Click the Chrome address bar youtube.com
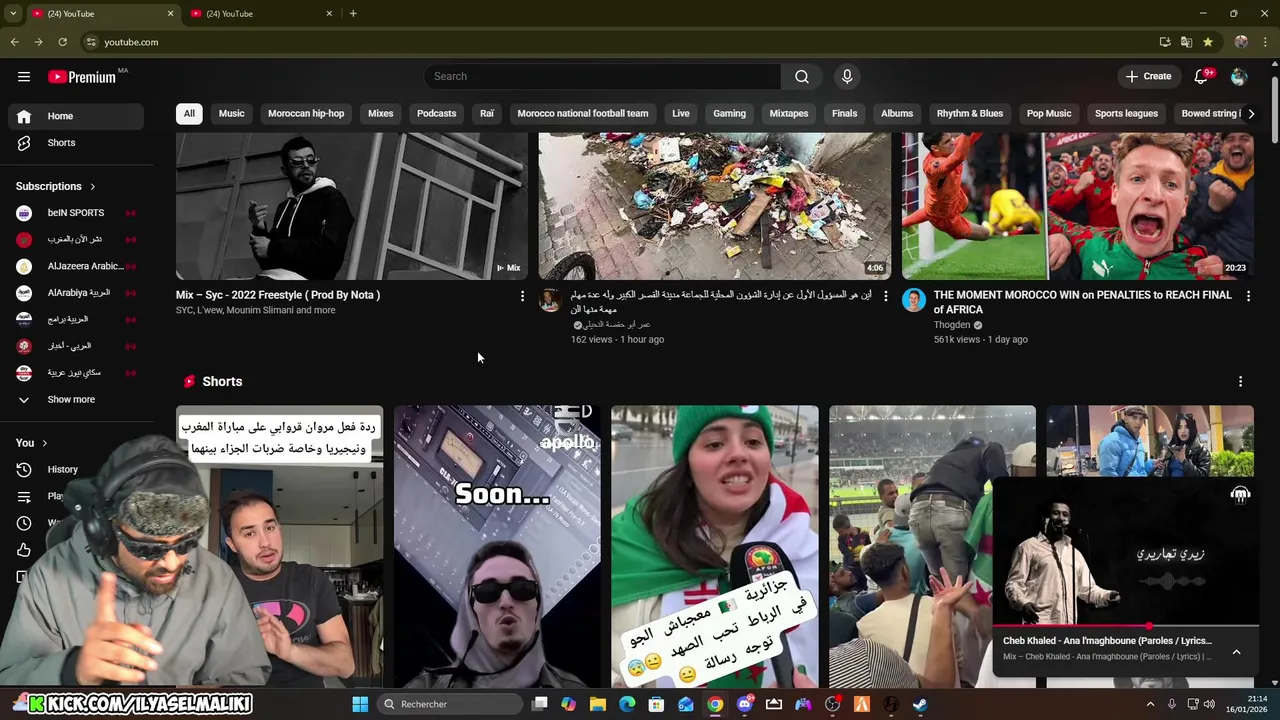This screenshot has height=720, width=1280. 131,42
